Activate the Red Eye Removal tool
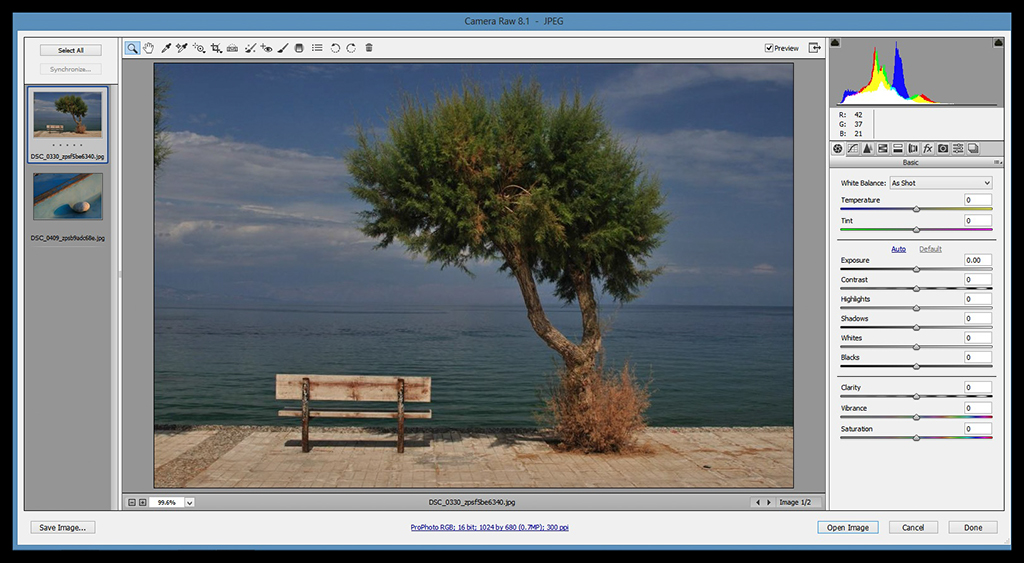 pyautogui.click(x=266, y=48)
